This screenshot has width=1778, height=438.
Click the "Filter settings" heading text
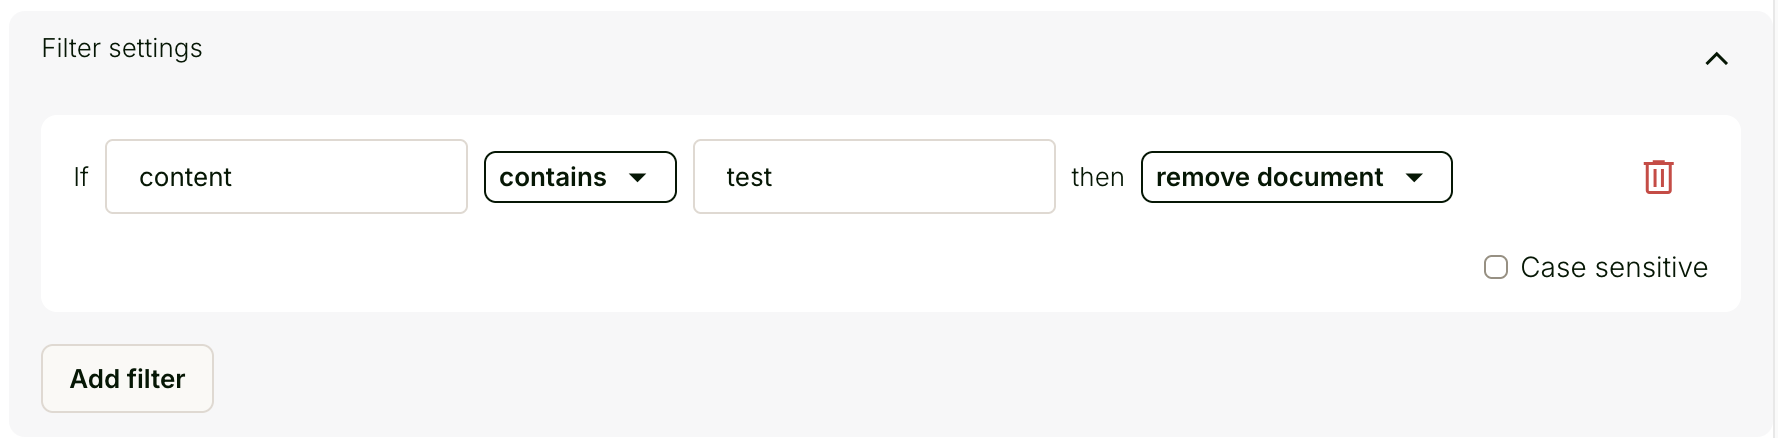click(x=122, y=48)
